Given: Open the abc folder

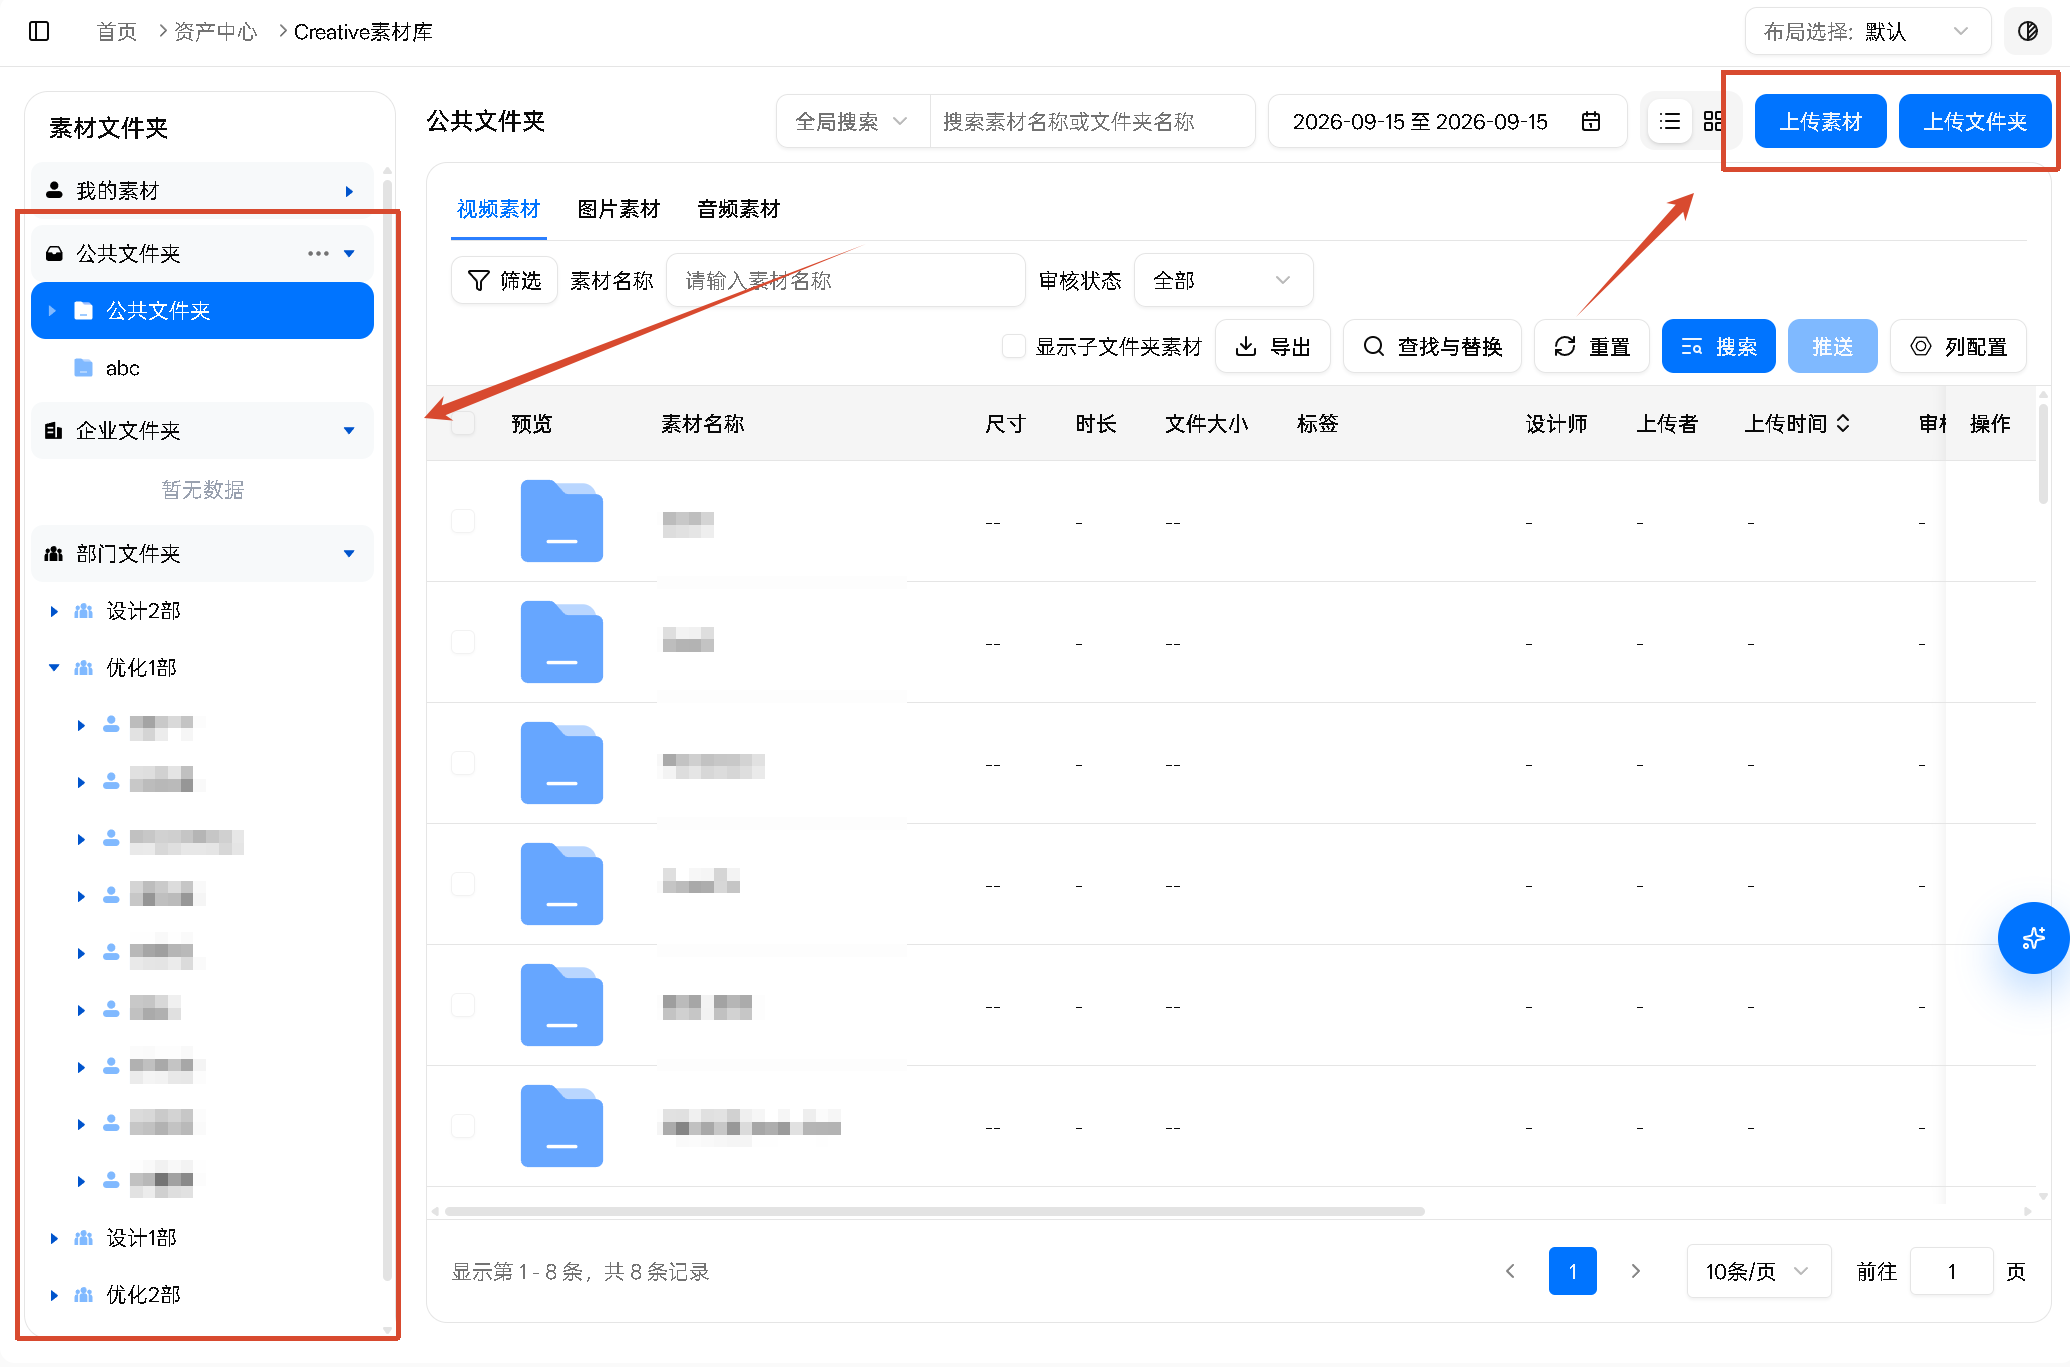Looking at the screenshot, I should point(122,368).
